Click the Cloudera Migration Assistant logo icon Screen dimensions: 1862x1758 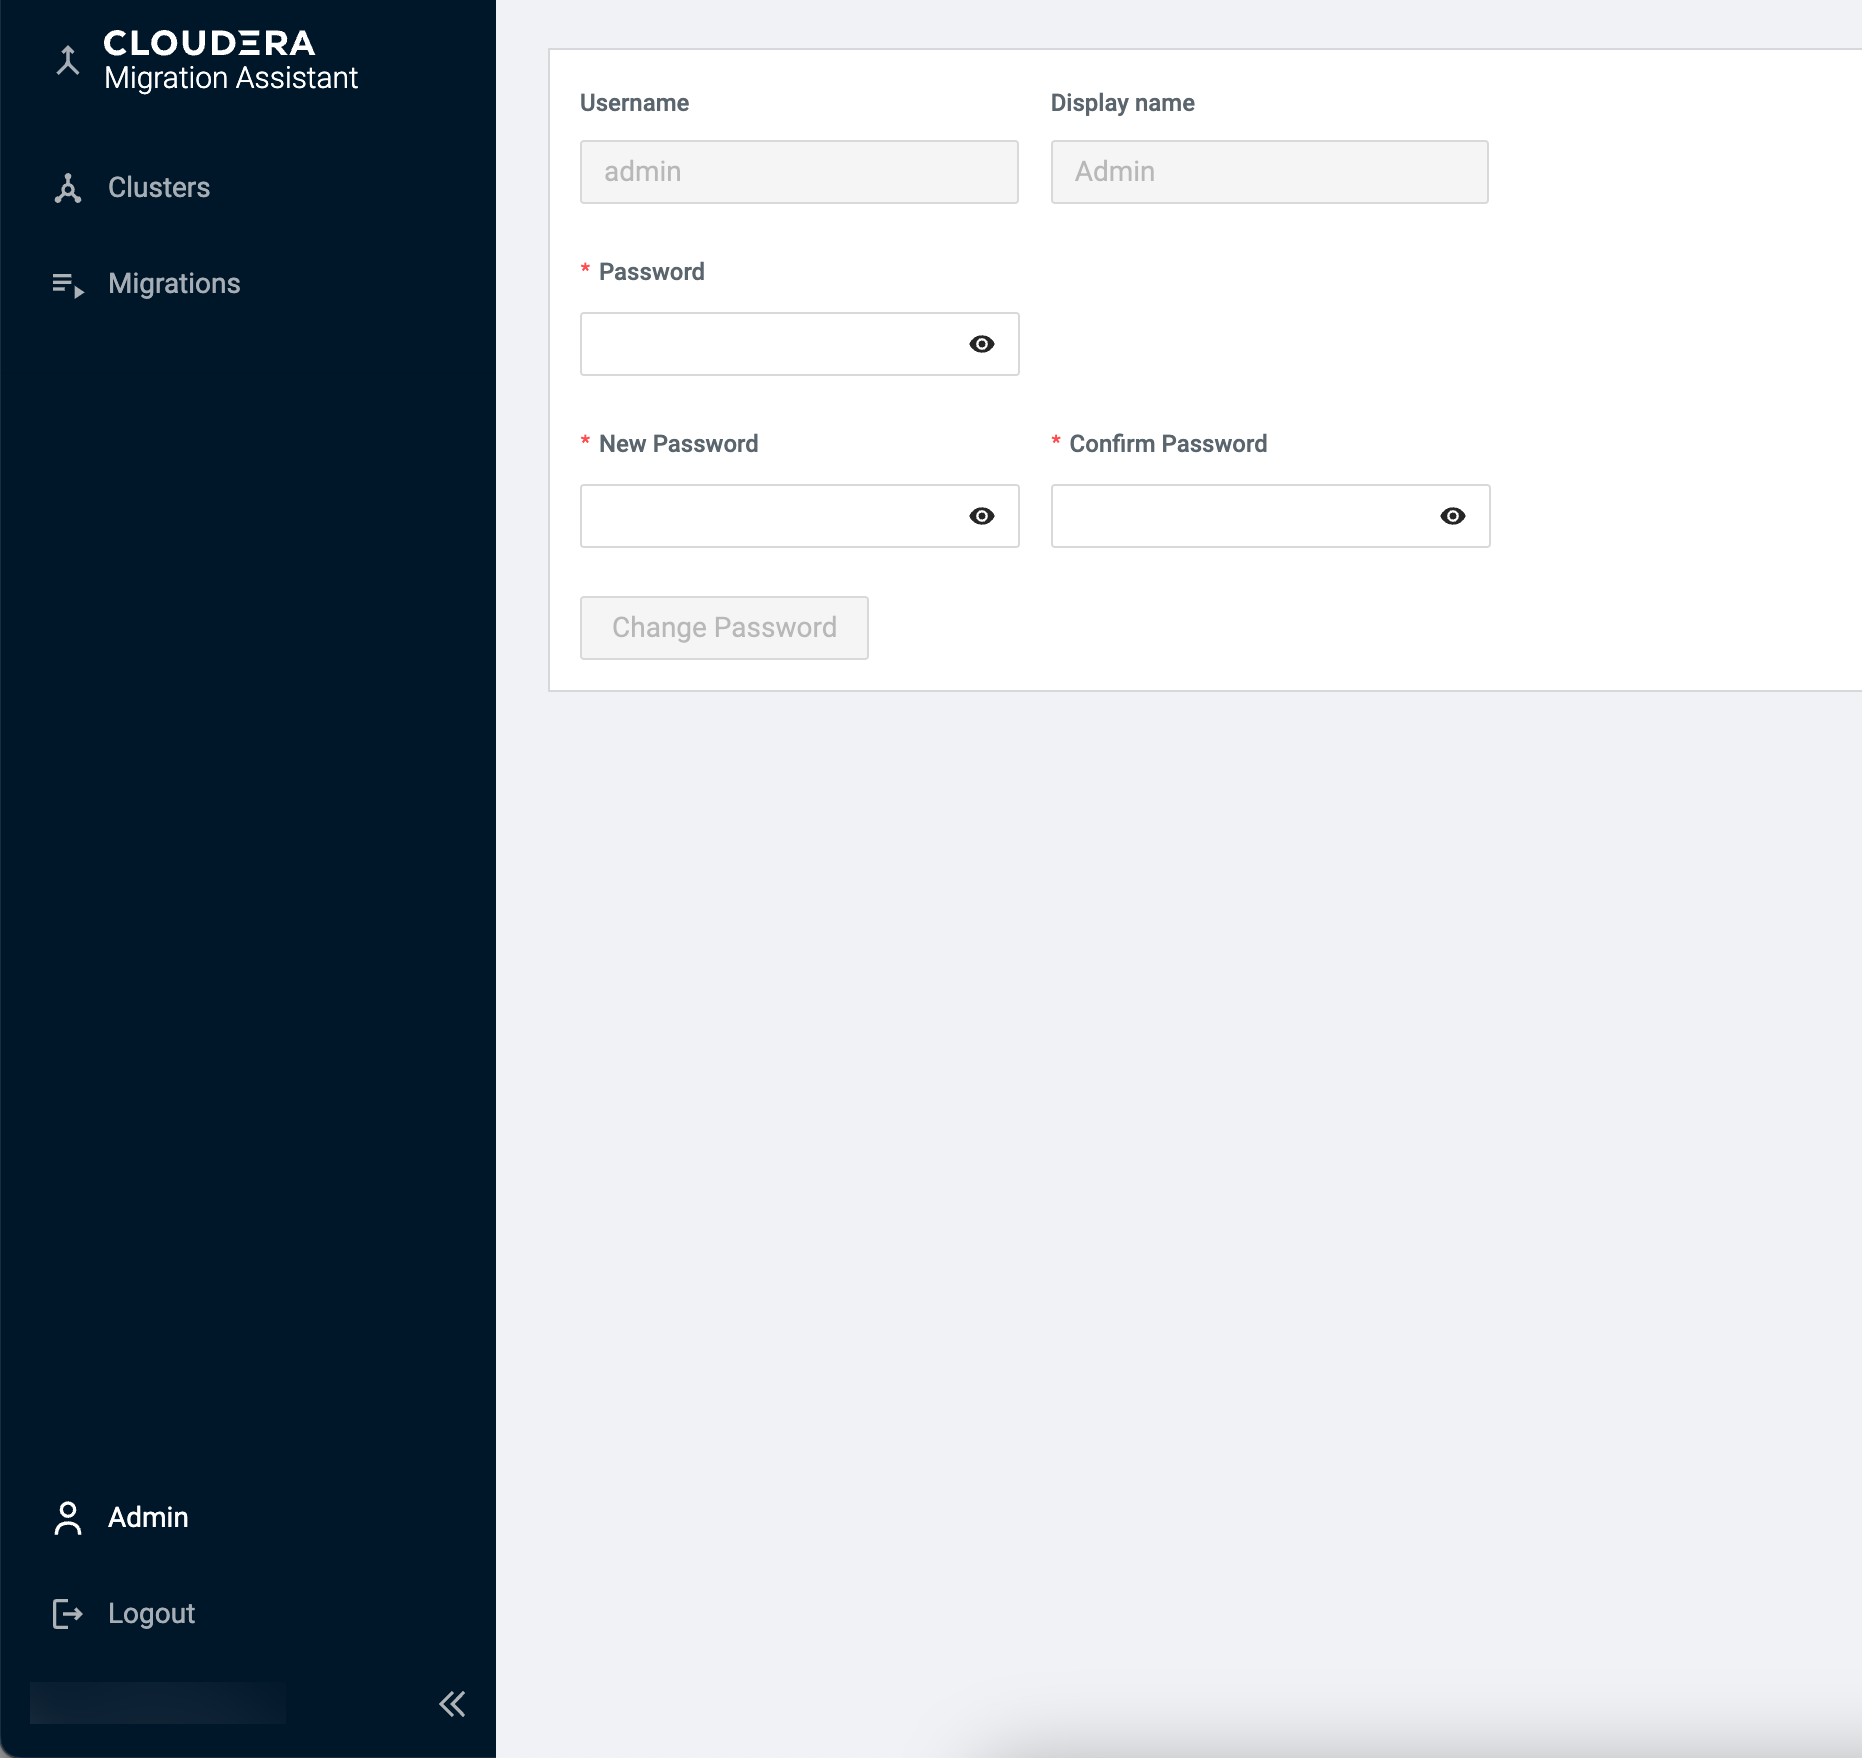(67, 61)
